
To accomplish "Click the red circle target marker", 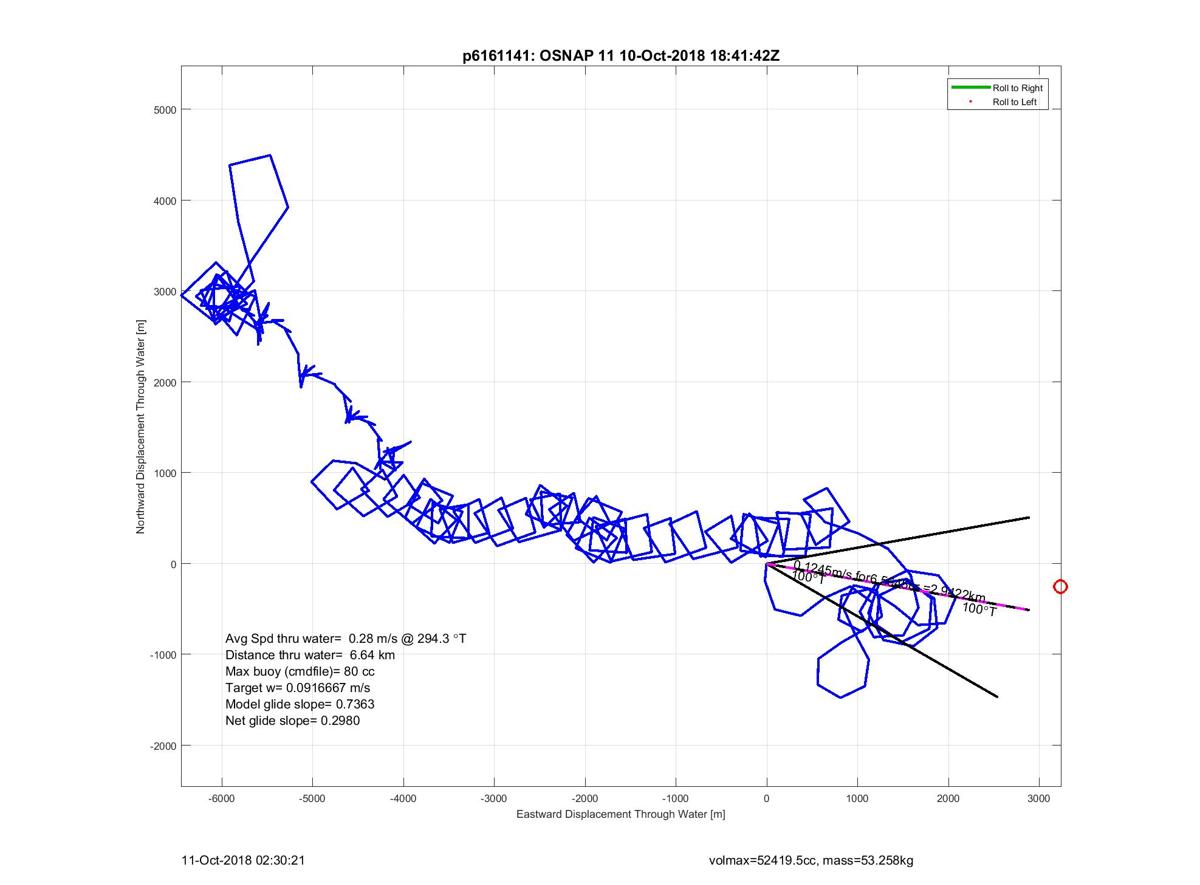I will (x=1061, y=587).
